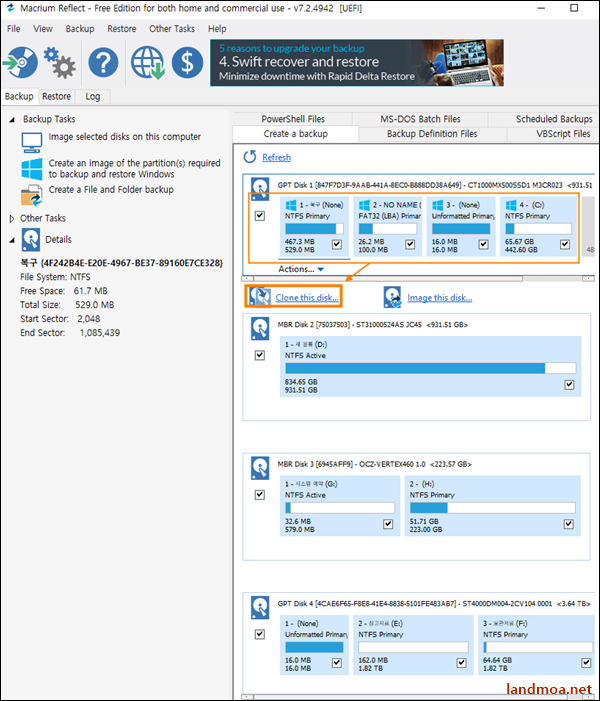Uncheck the D: partition checkbox
The image size is (600, 701).
[569, 384]
